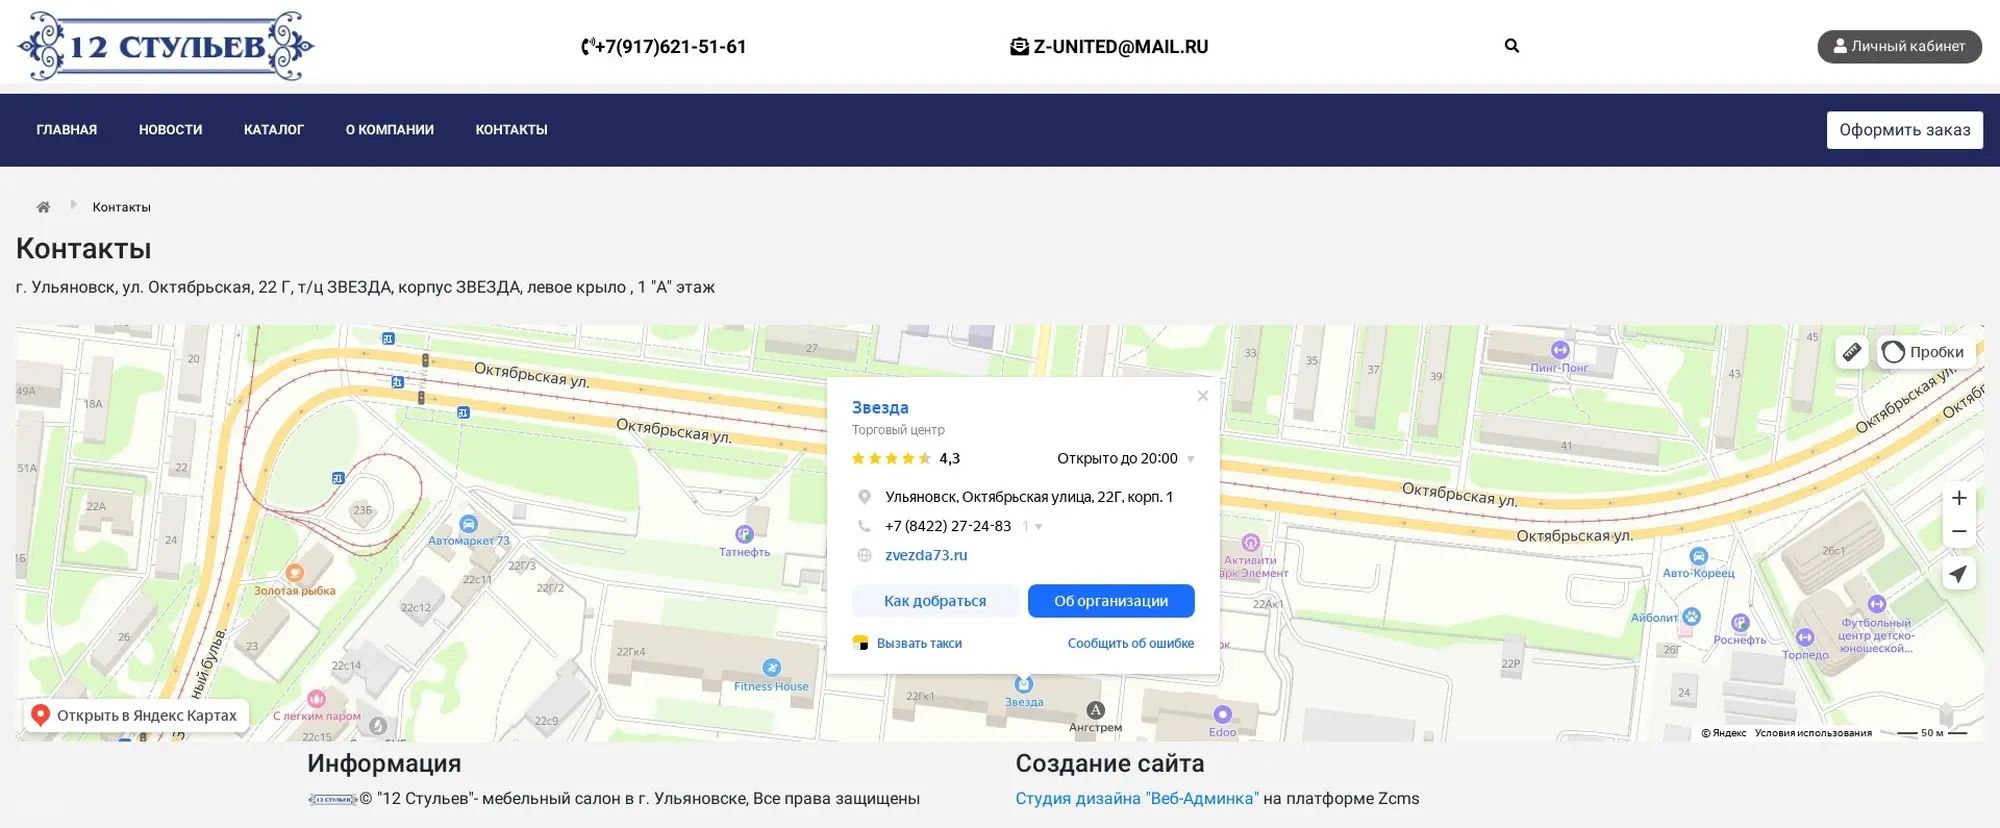Expand additional phone numbers list
2000x828 pixels.
pyautogui.click(x=1036, y=527)
